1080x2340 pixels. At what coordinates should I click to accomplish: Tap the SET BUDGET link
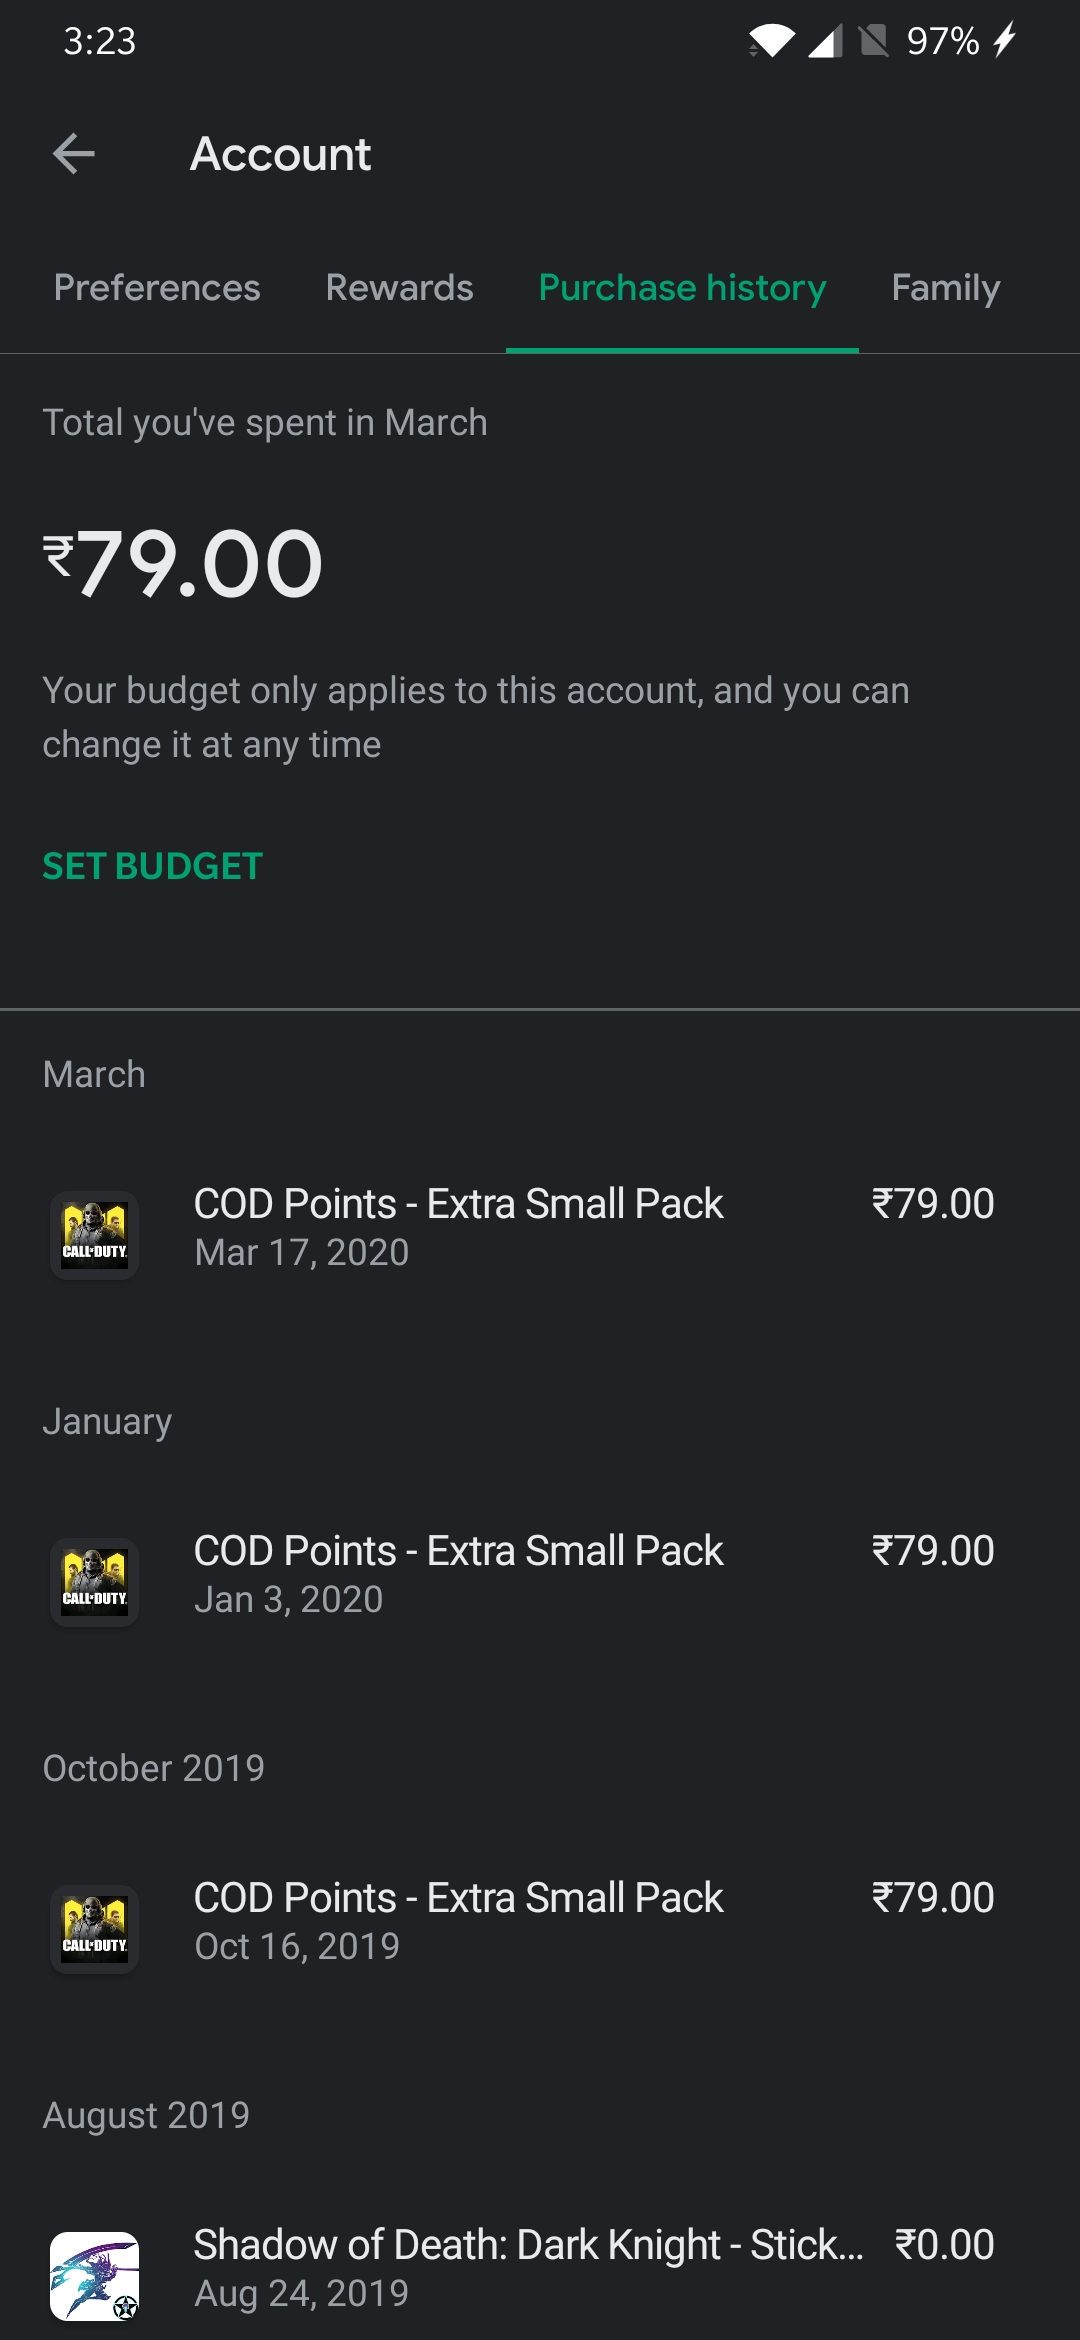pyautogui.click(x=153, y=866)
